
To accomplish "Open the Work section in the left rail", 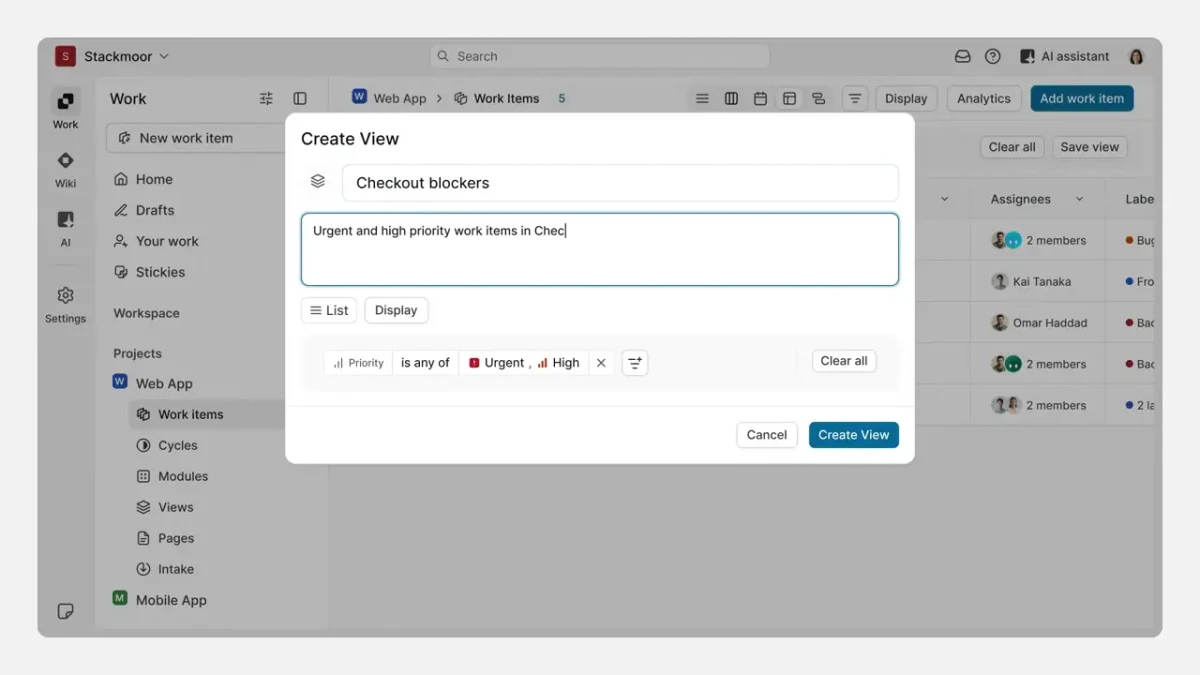I will (65, 109).
